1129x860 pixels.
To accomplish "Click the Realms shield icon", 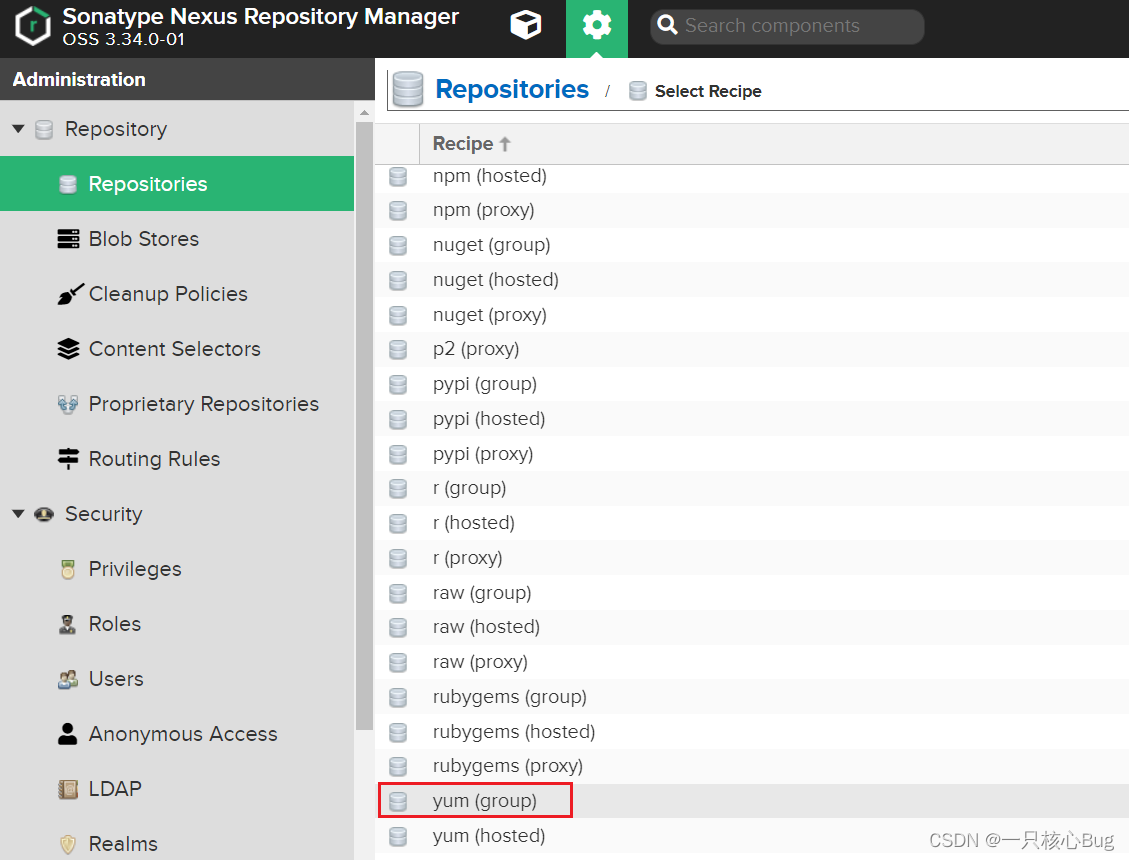I will tap(68, 843).
